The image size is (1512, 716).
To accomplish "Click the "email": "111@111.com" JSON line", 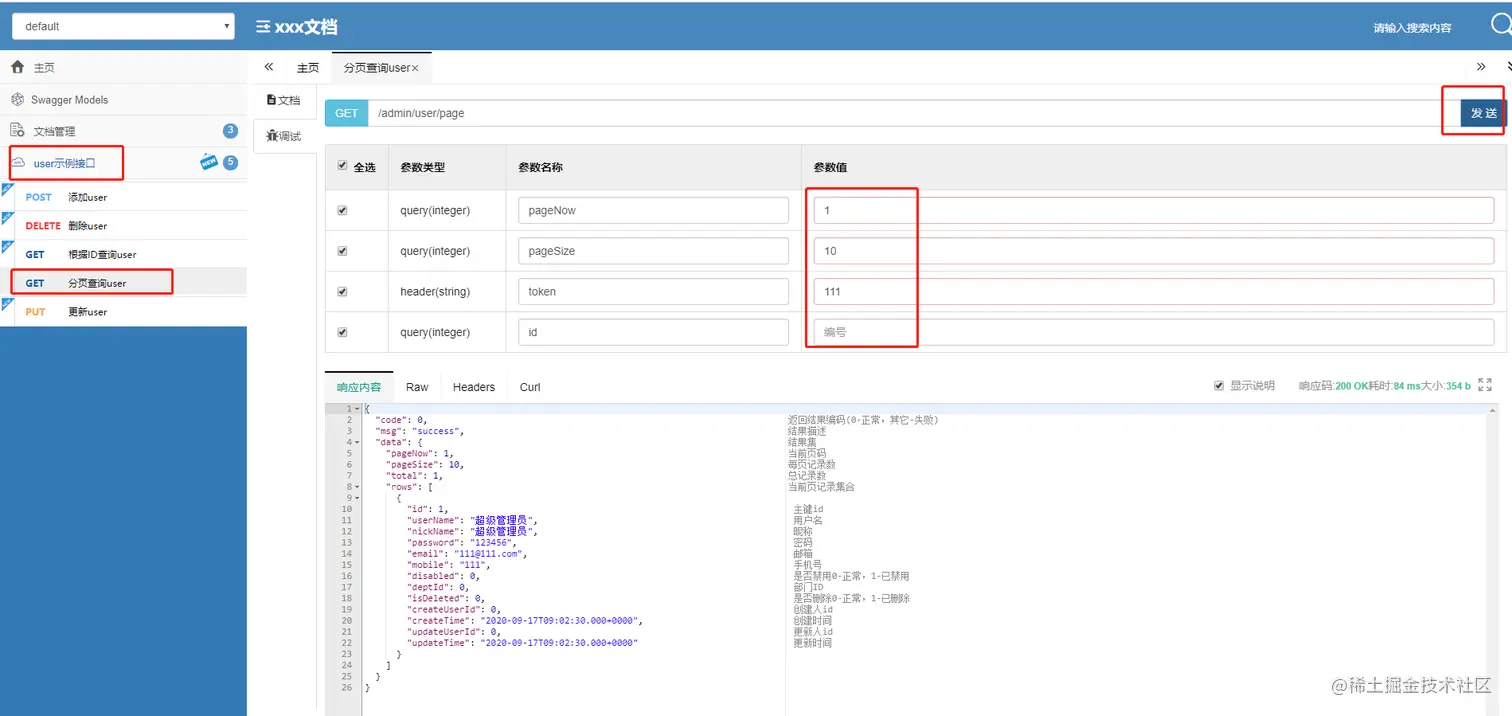I will coord(466,553).
